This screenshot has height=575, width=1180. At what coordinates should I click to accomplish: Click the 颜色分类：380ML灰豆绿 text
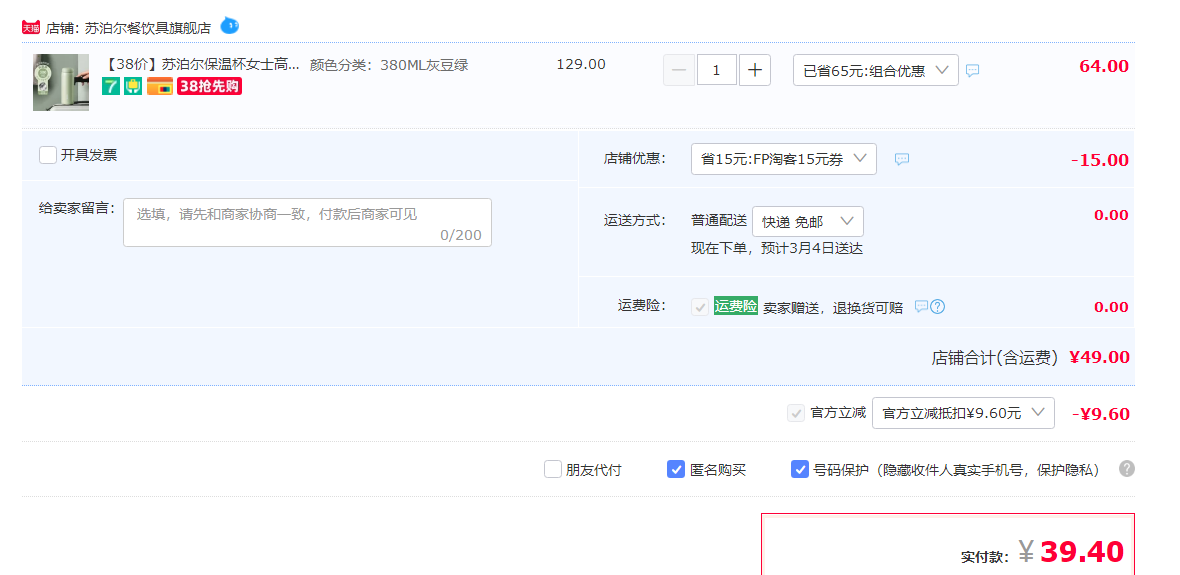tap(389, 65)
